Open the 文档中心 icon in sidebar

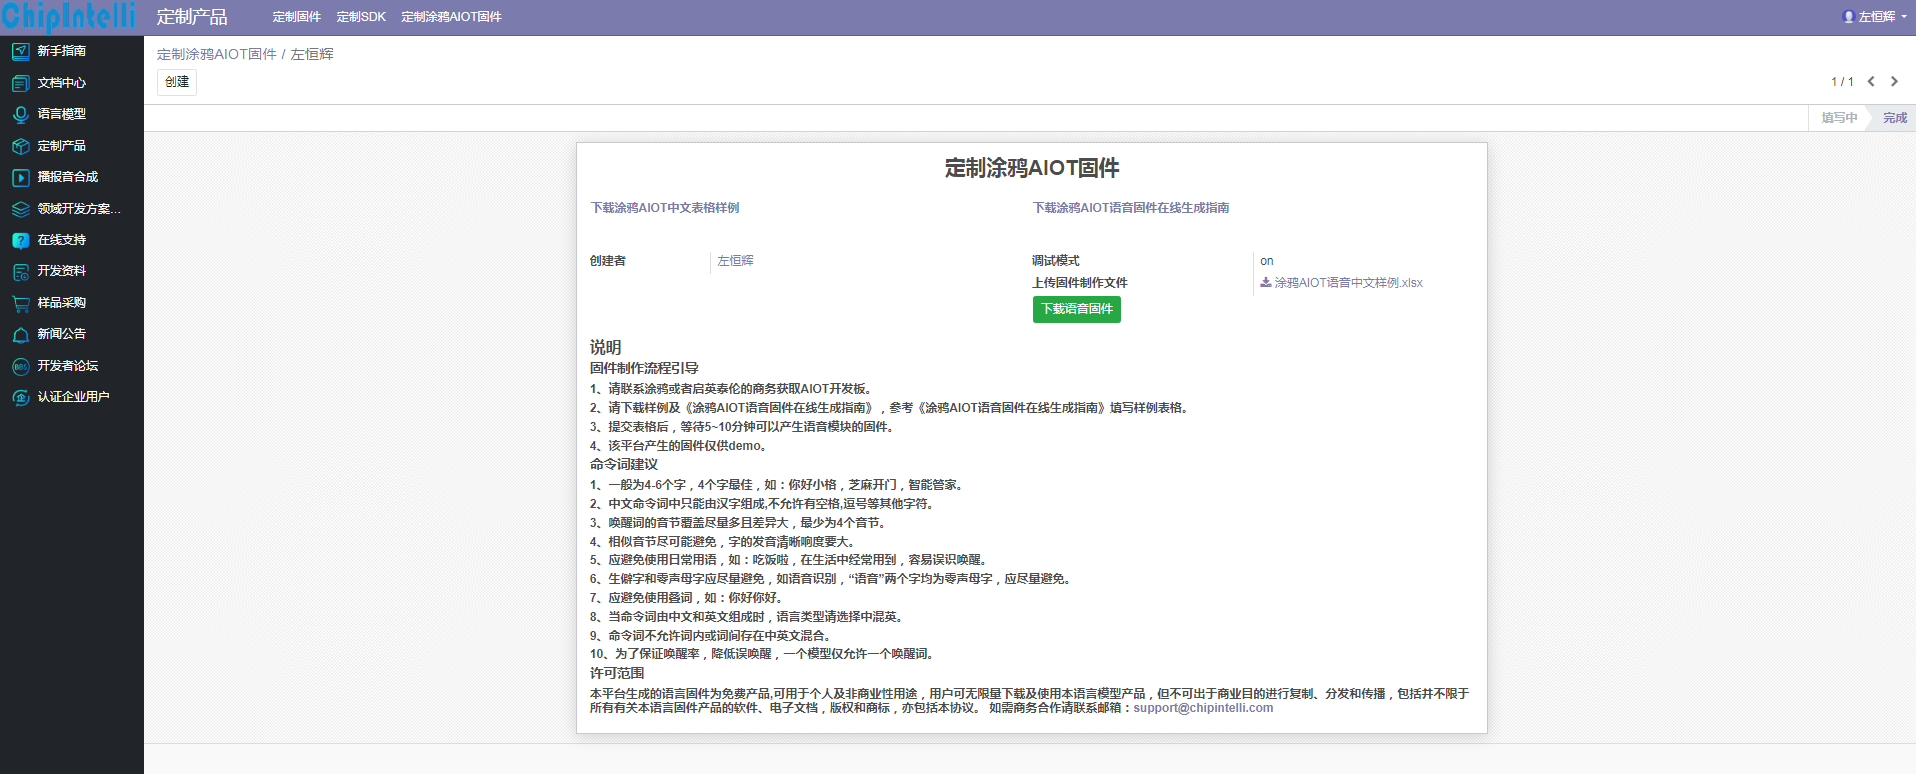[20, 83]
